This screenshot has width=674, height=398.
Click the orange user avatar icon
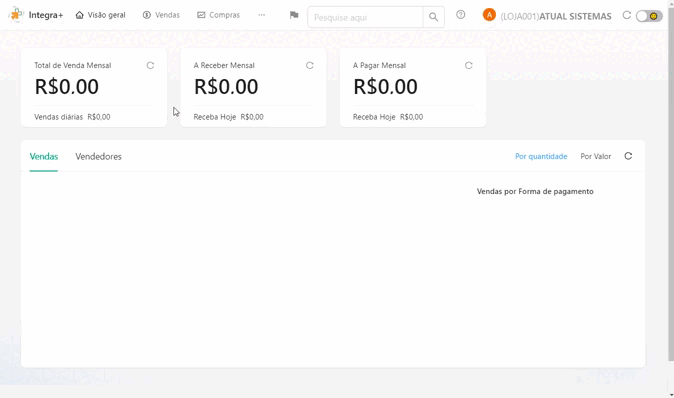489,15
